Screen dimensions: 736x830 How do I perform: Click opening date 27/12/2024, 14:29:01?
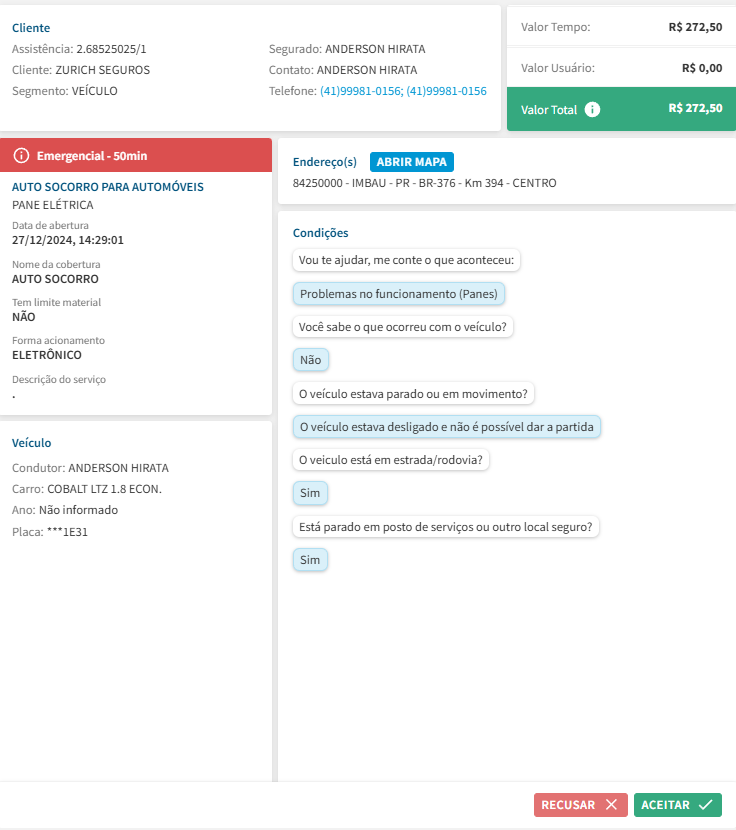tap(68, 240)
